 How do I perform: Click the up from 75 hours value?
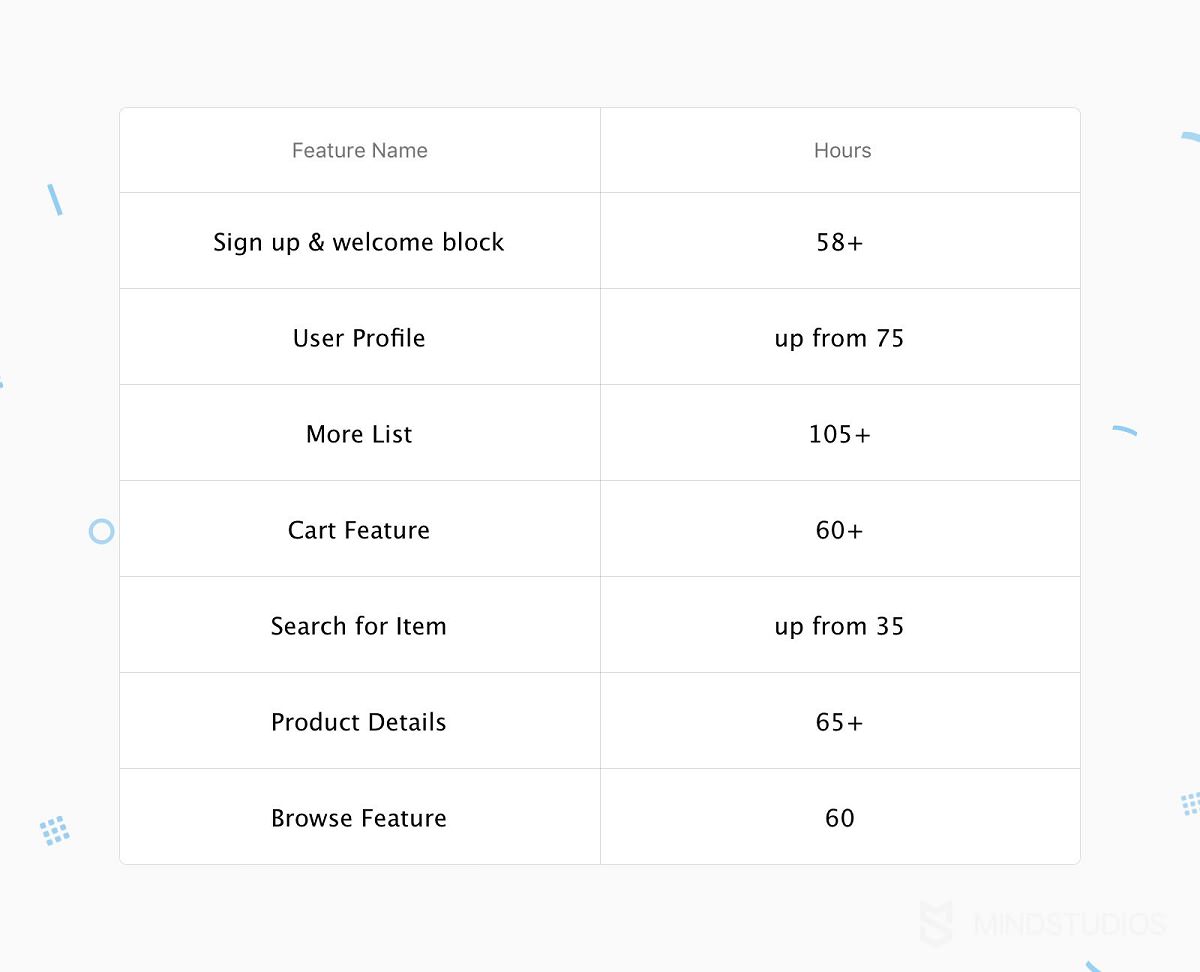(839, 339)
